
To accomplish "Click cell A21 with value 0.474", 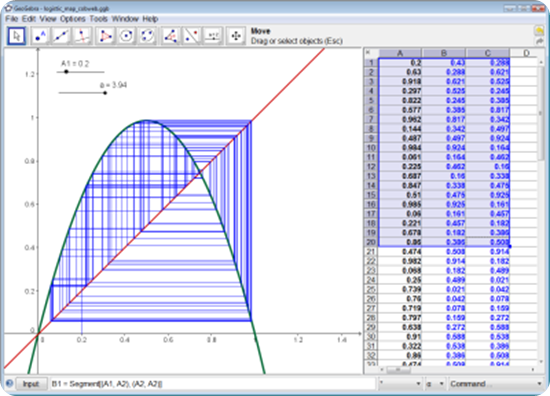I will (400, 251).
